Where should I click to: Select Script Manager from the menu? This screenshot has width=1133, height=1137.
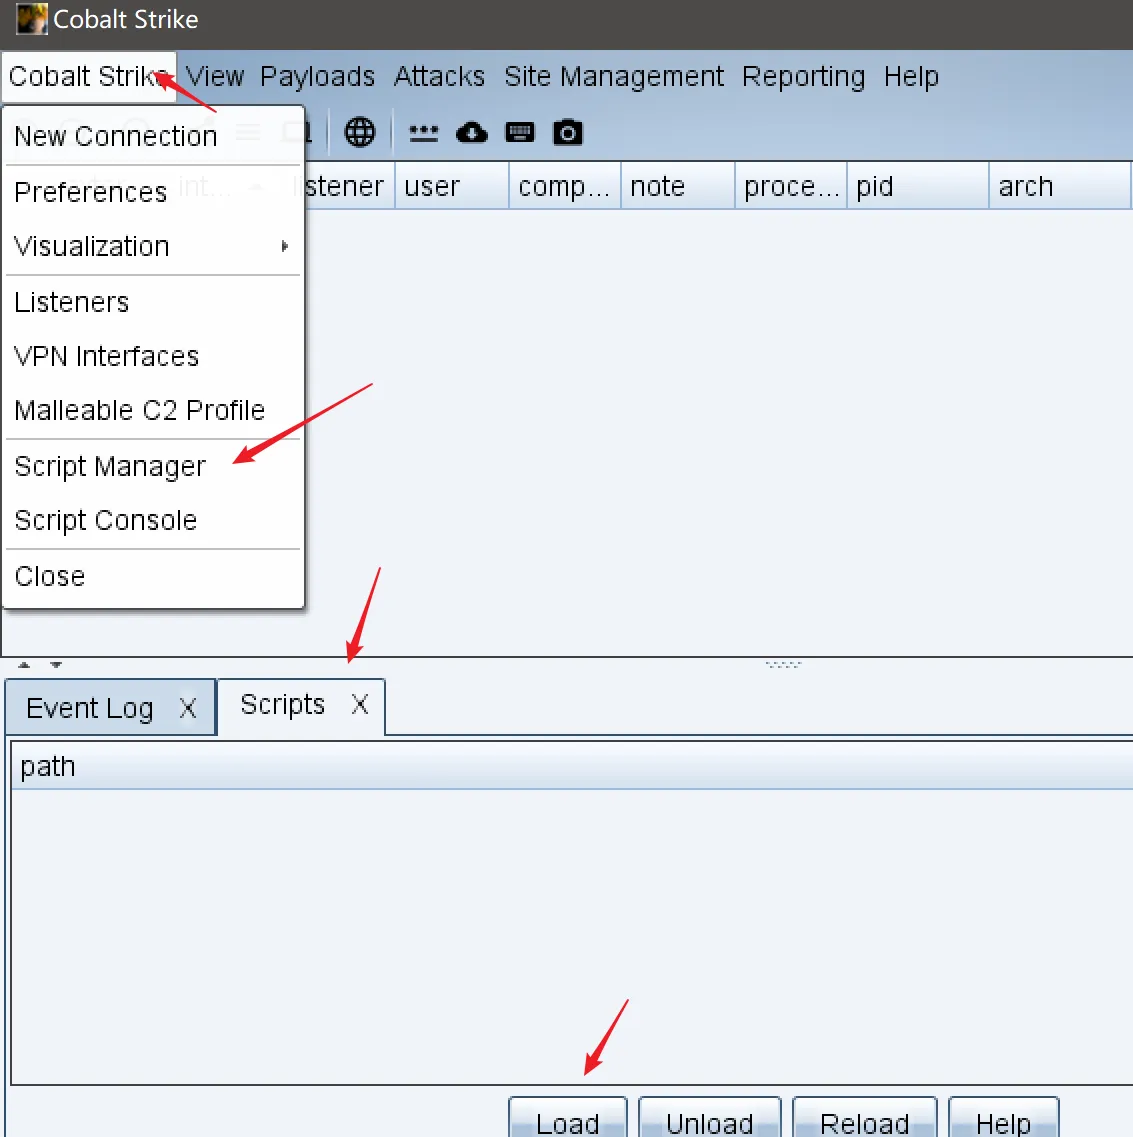[x=110, y=466]
